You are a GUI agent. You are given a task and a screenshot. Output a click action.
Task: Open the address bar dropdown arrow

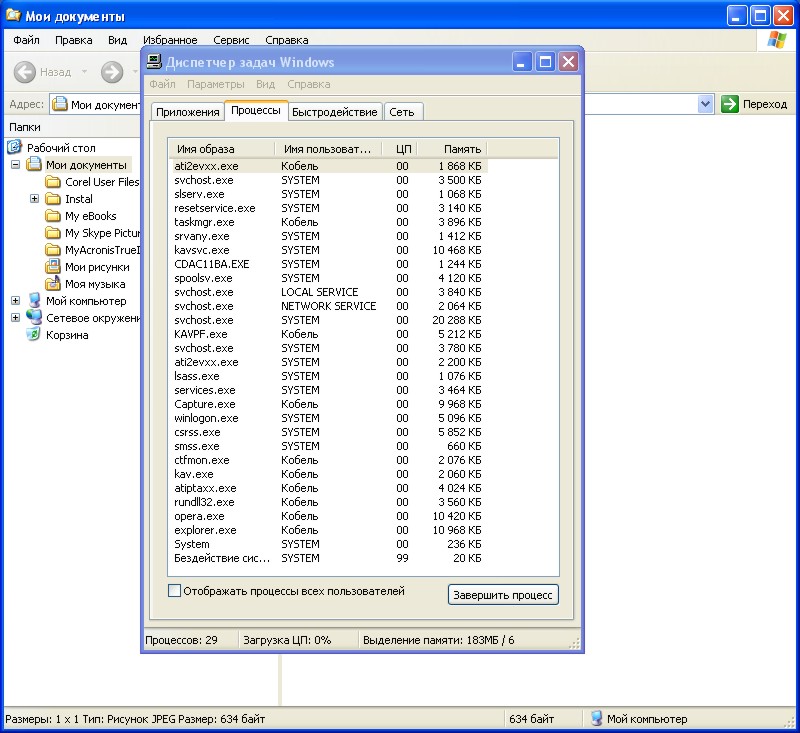(x=705, y=104)
